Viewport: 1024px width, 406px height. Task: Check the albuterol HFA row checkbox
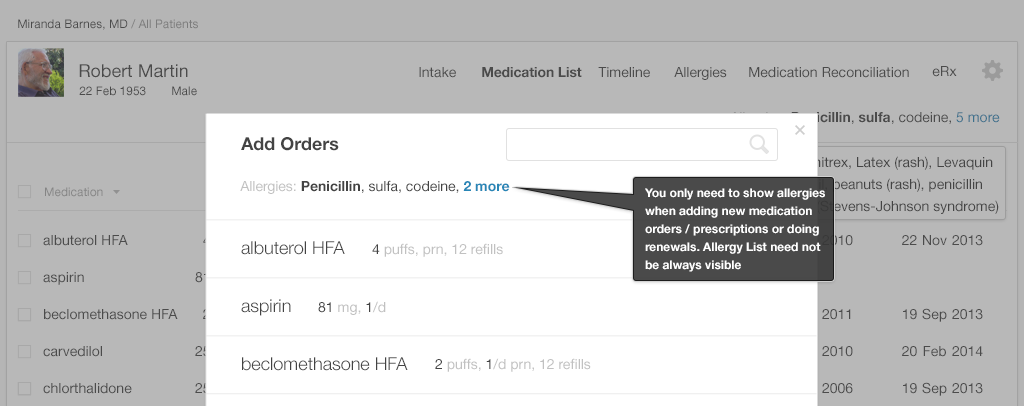25,241
